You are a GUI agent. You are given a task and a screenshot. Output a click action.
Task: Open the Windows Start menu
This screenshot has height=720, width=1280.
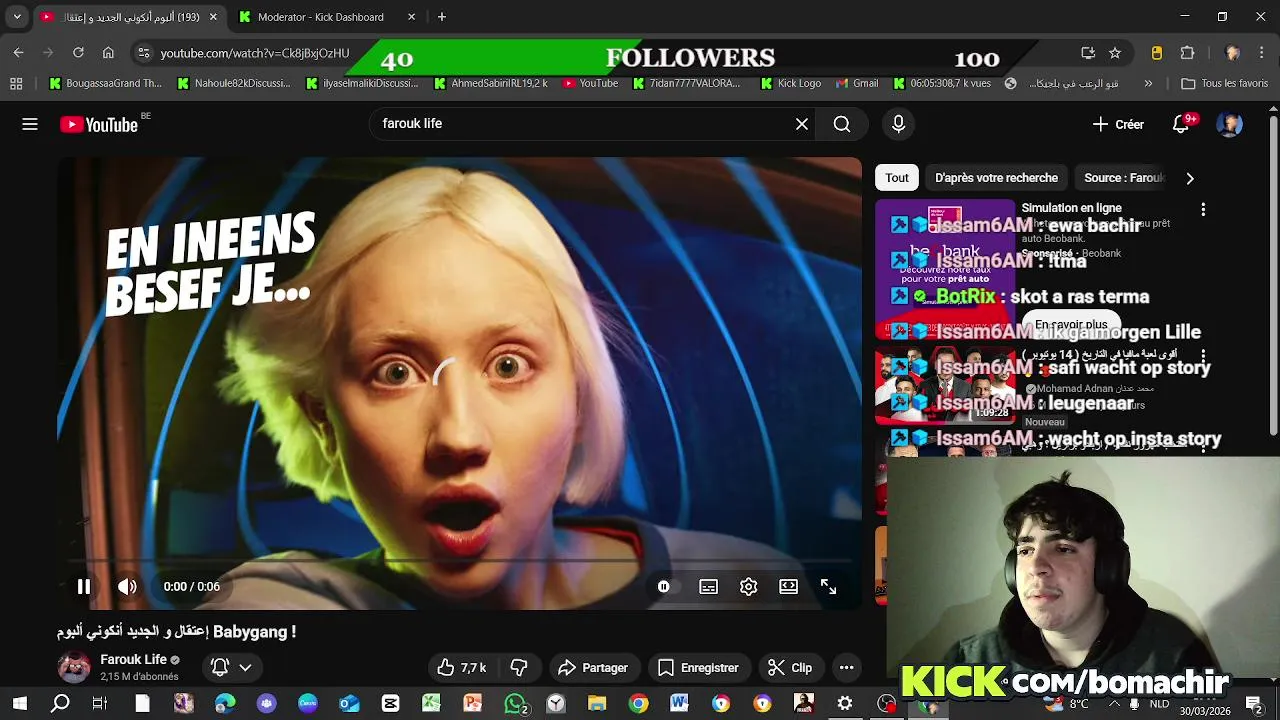click(19, 704)
